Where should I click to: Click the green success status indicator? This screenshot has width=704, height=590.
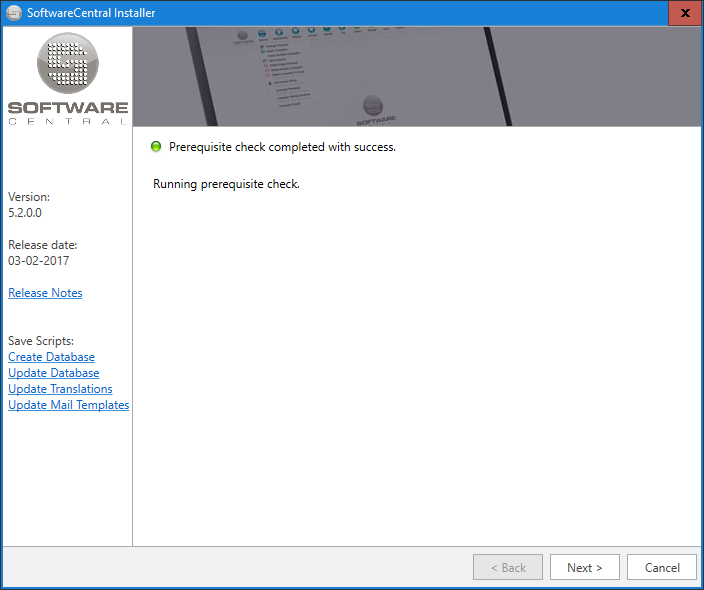point(156,147)
